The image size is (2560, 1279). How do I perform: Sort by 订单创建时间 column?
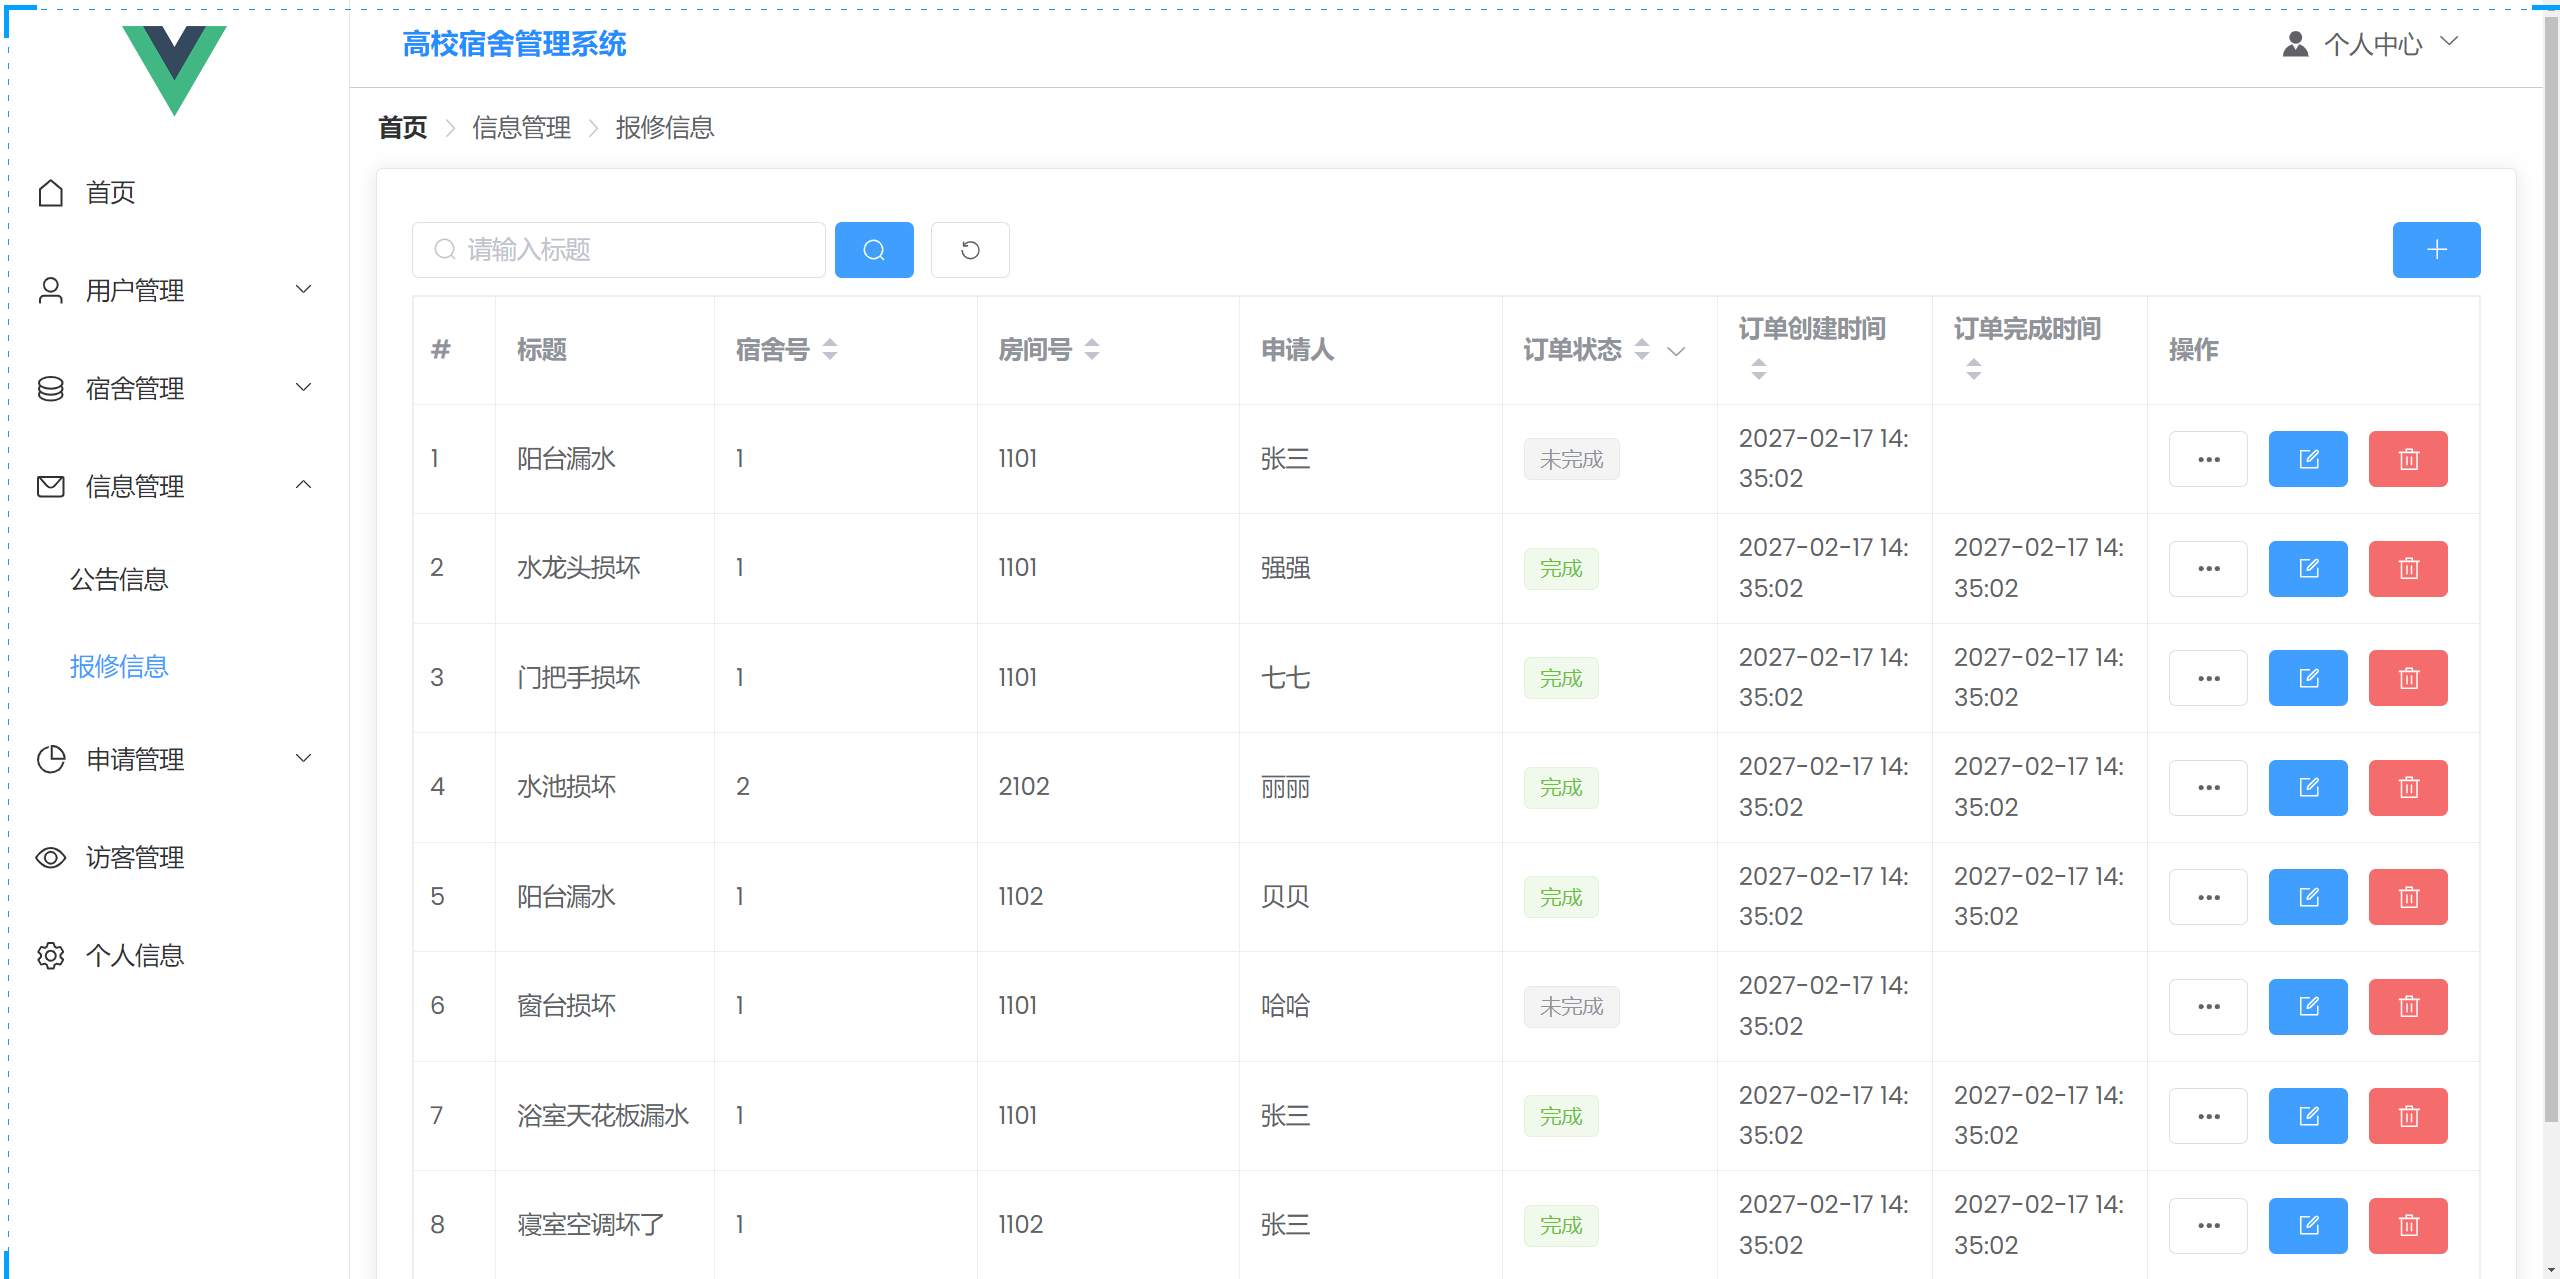(1758, 369)
